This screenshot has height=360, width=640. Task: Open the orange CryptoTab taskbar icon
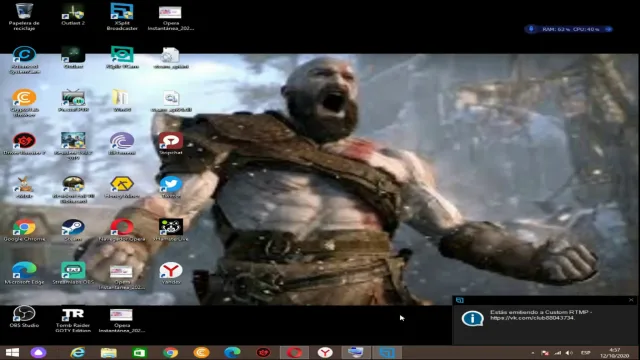coord(202,353)
